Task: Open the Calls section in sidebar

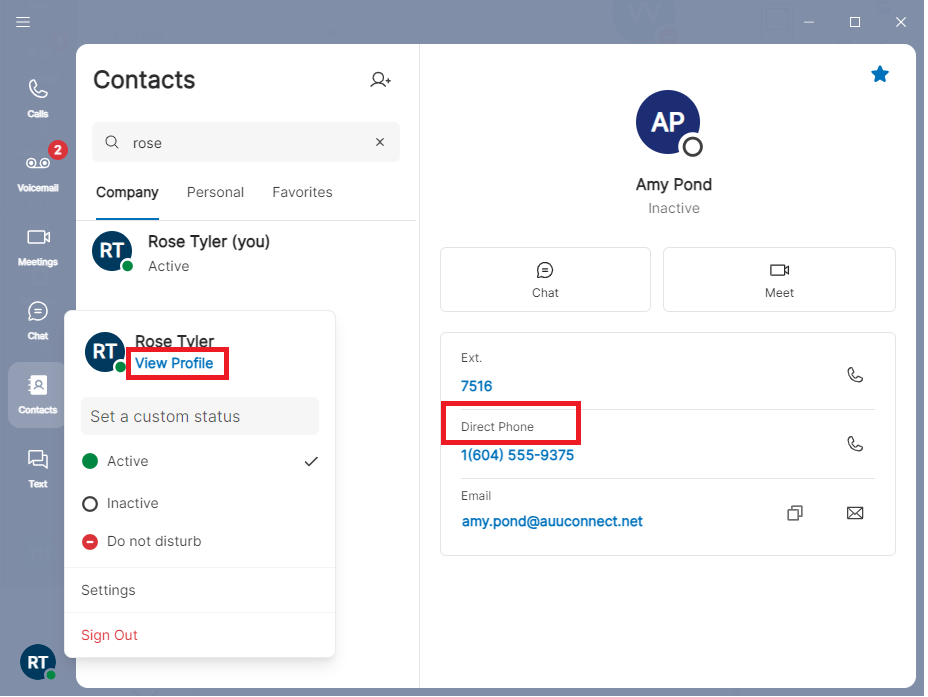Action: pos(38,98)
